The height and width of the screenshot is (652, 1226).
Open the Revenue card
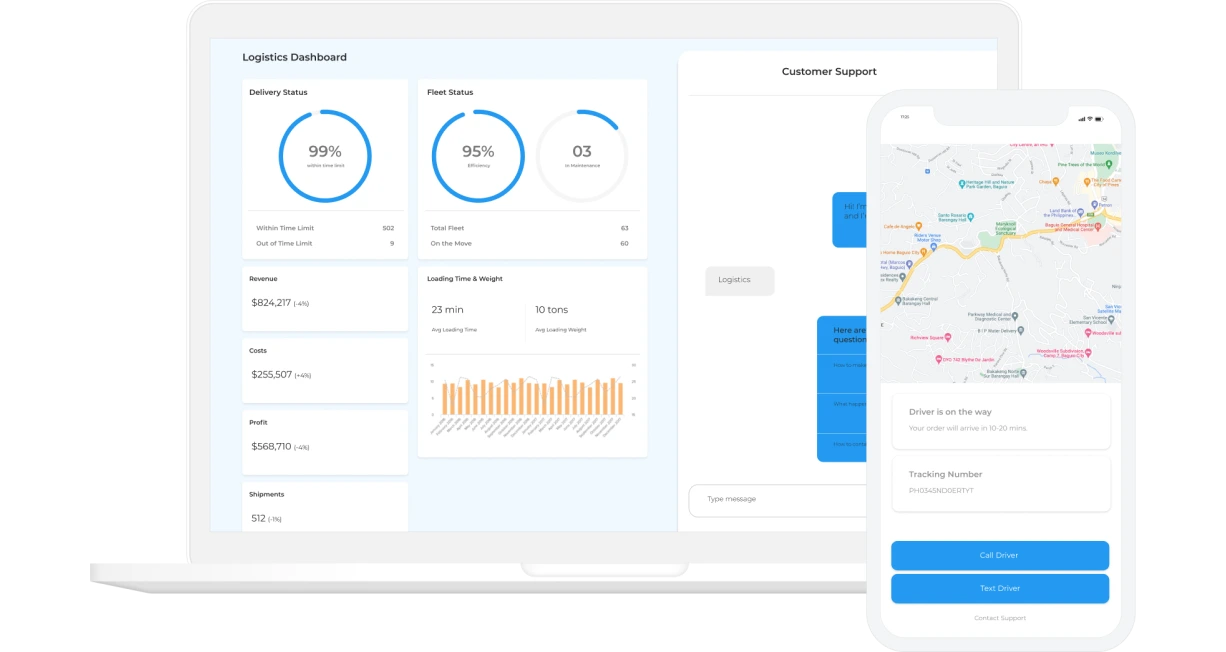pyautogui.click(x=324, y=297)
